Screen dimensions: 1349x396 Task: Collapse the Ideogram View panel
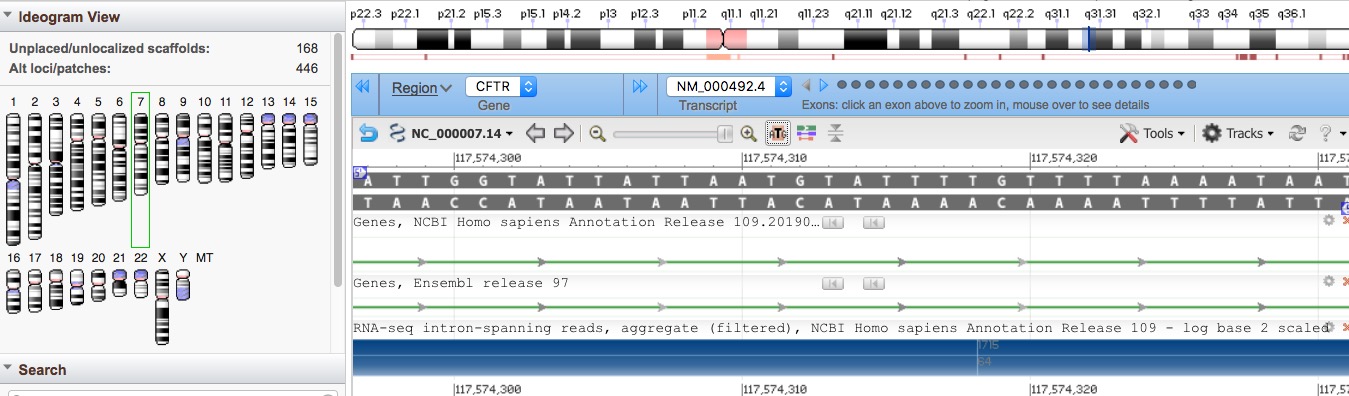tap(9, 17)
